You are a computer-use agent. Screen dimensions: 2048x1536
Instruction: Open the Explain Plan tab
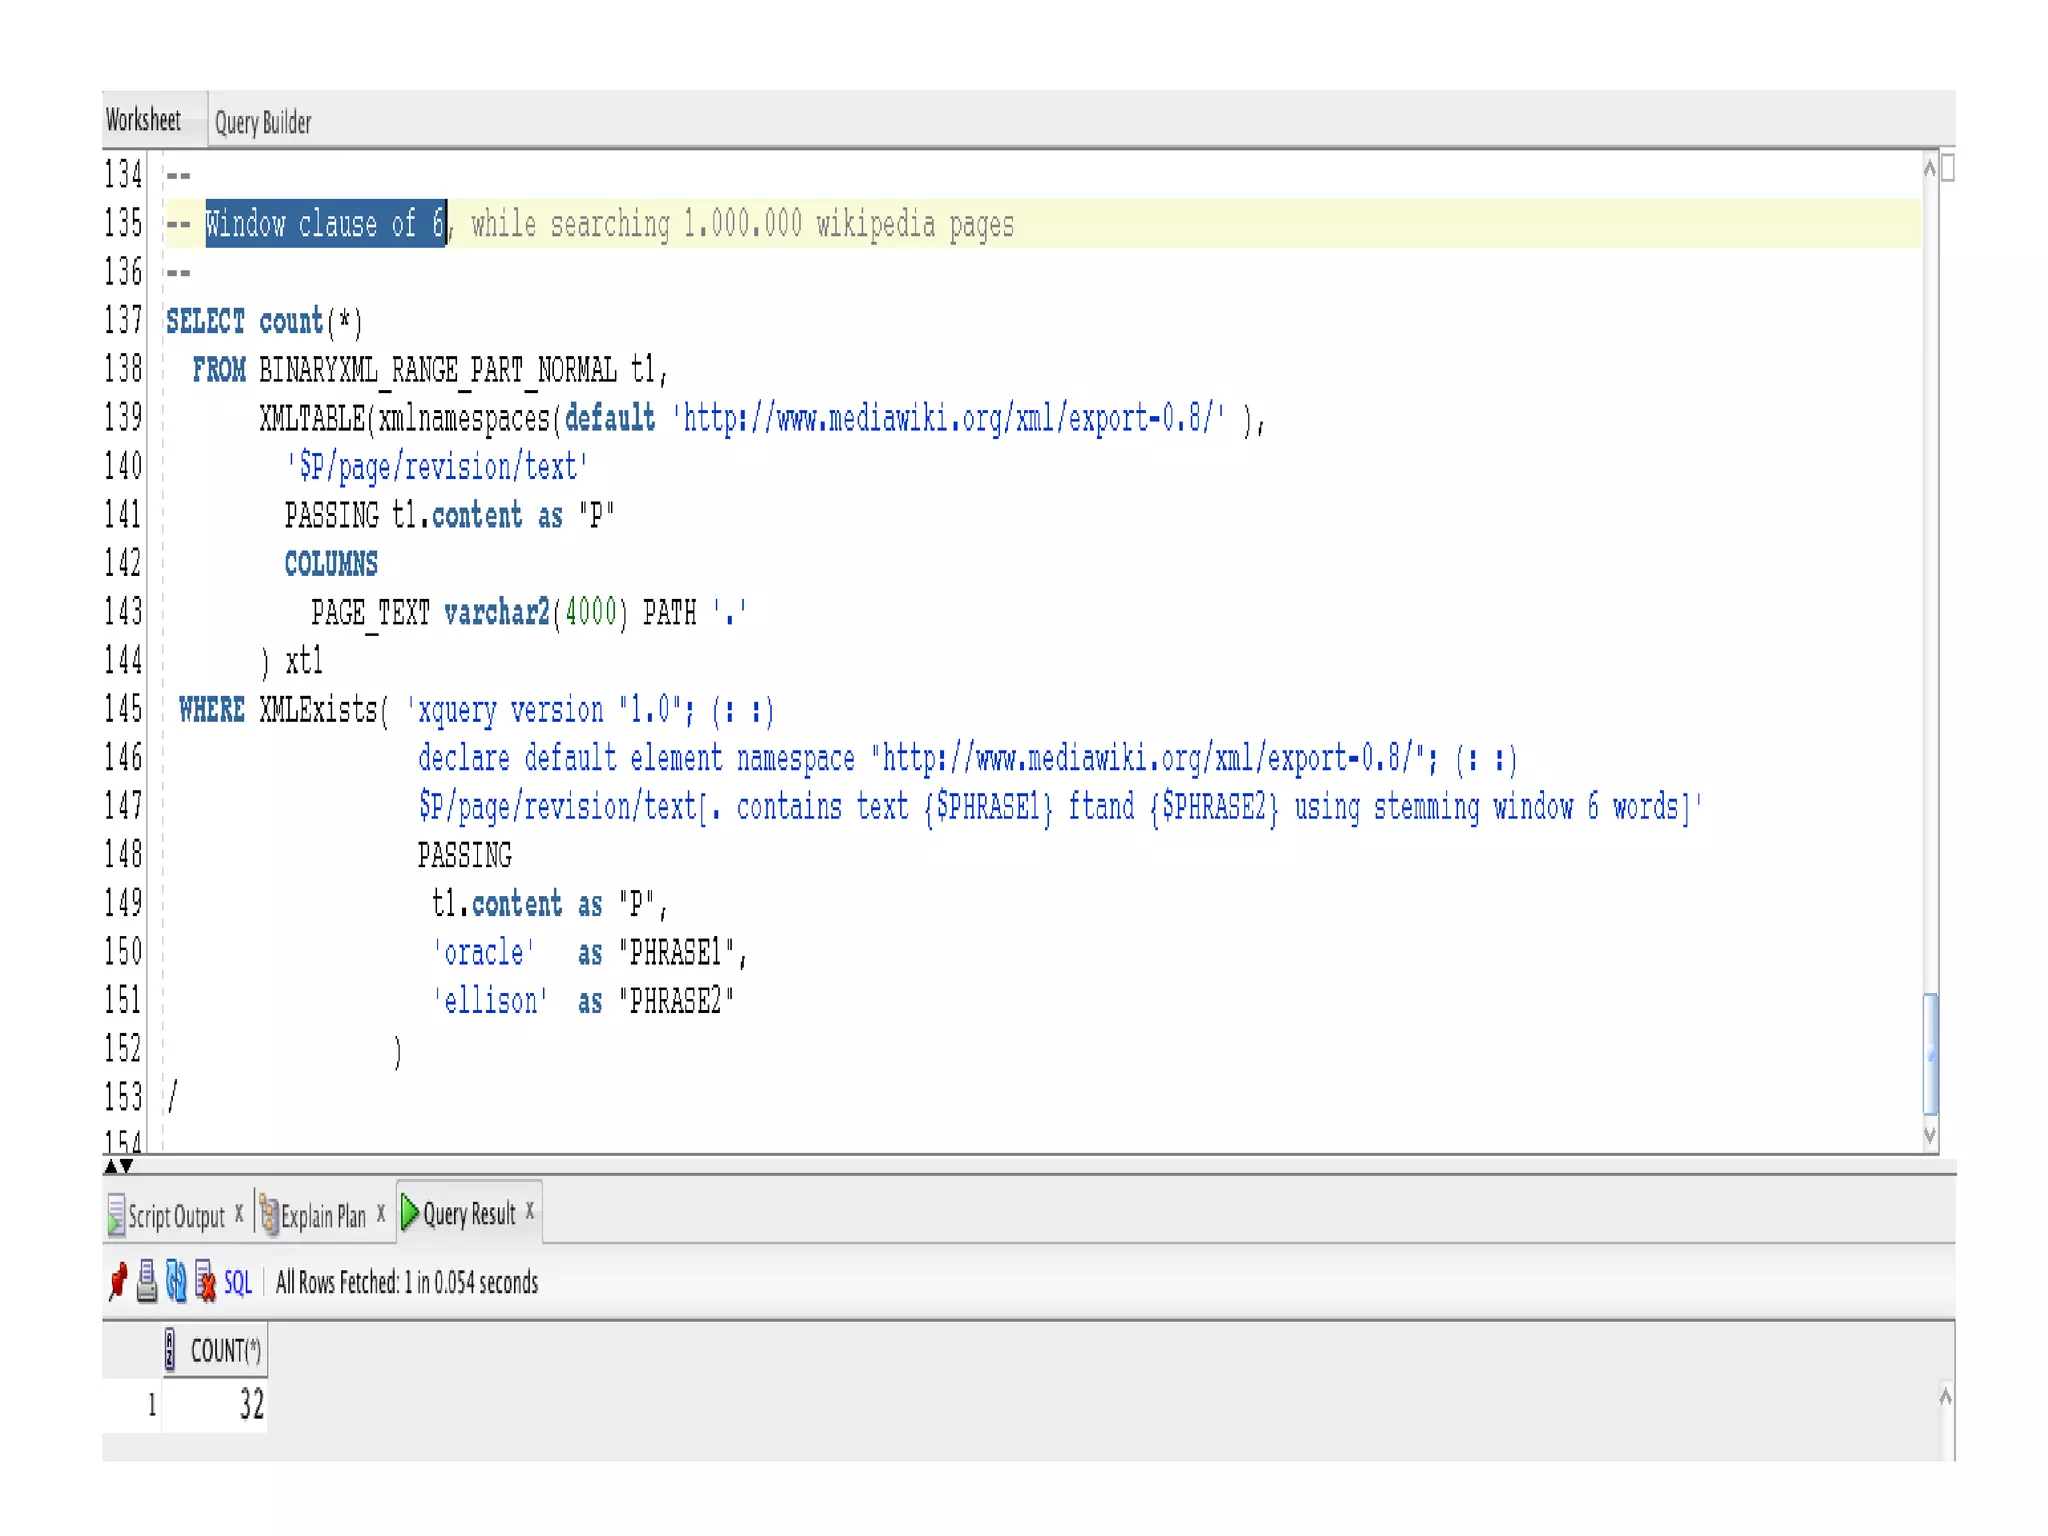[323, 1216]
